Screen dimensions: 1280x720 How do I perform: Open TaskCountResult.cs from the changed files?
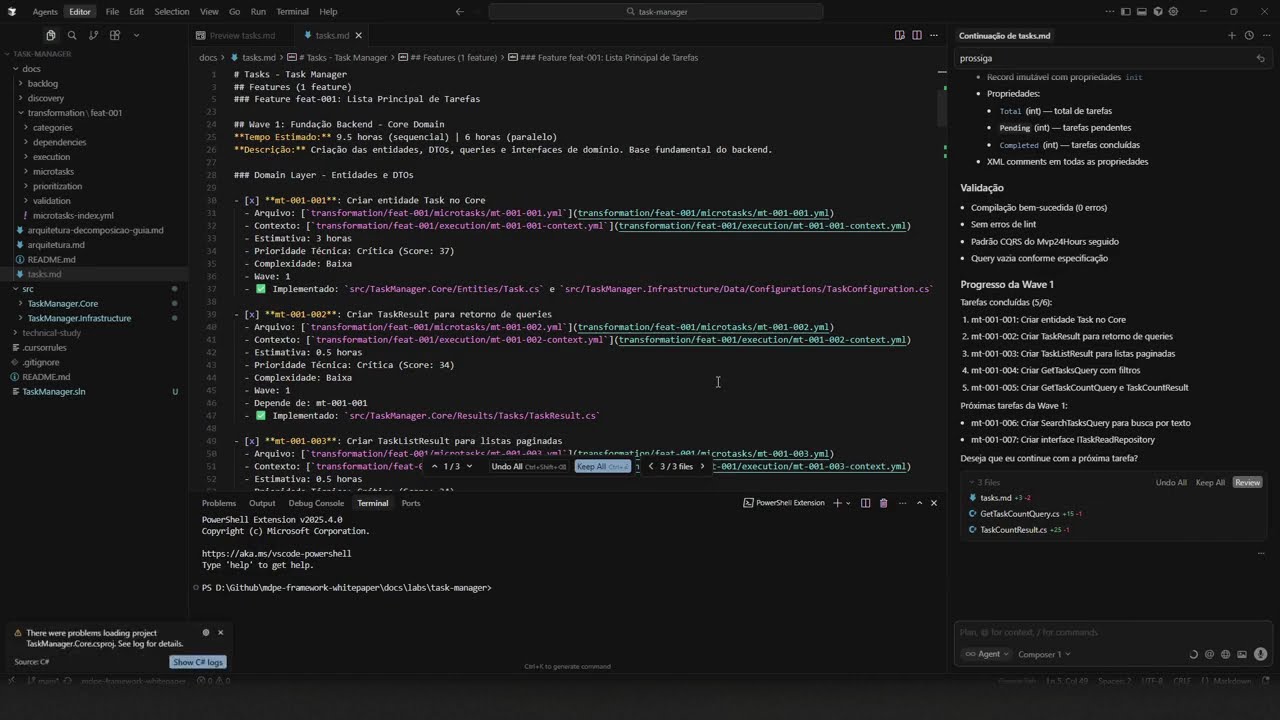pyautogui.click(x=1013, y=529)
